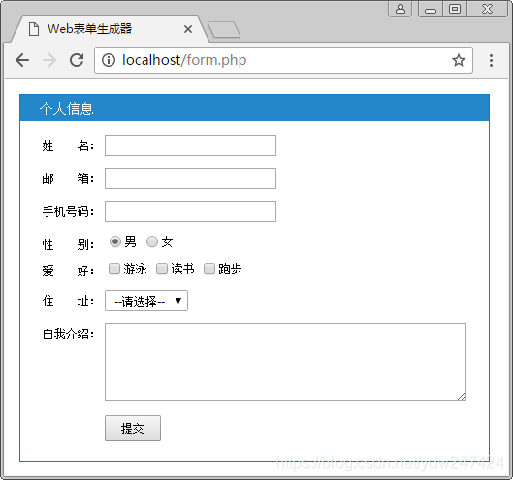Image resolution: width=513 pixels, height=481 pixels.
Task: Open the 住址 --请选择-- dropdown
Action: point(146,301)
